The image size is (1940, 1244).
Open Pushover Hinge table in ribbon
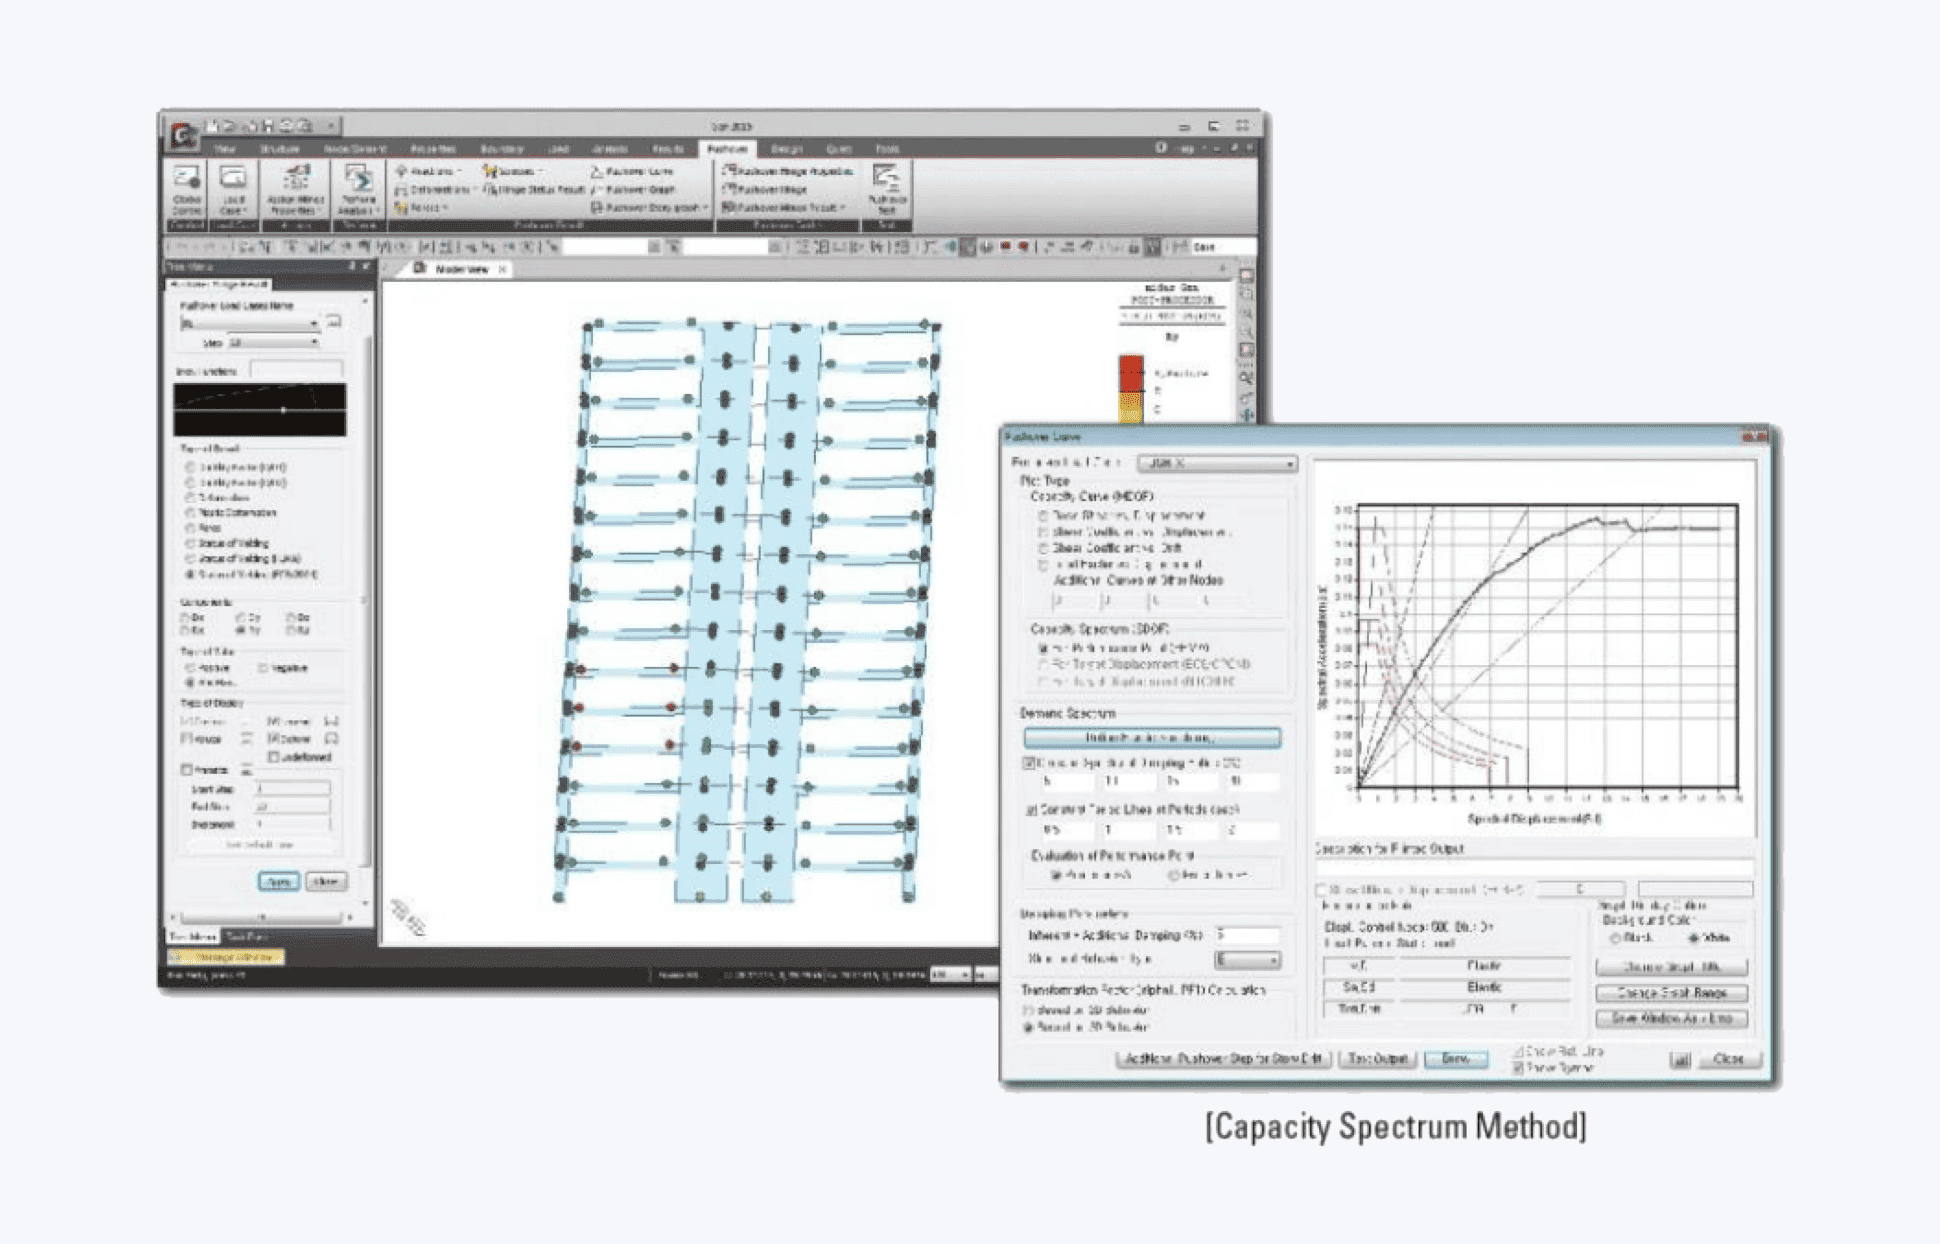(765, 189)
